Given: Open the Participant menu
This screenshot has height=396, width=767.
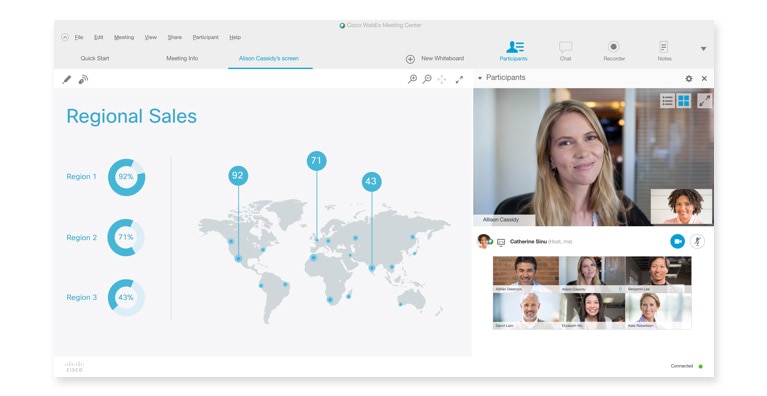Looking at the screenshot, I should point(205,37).
